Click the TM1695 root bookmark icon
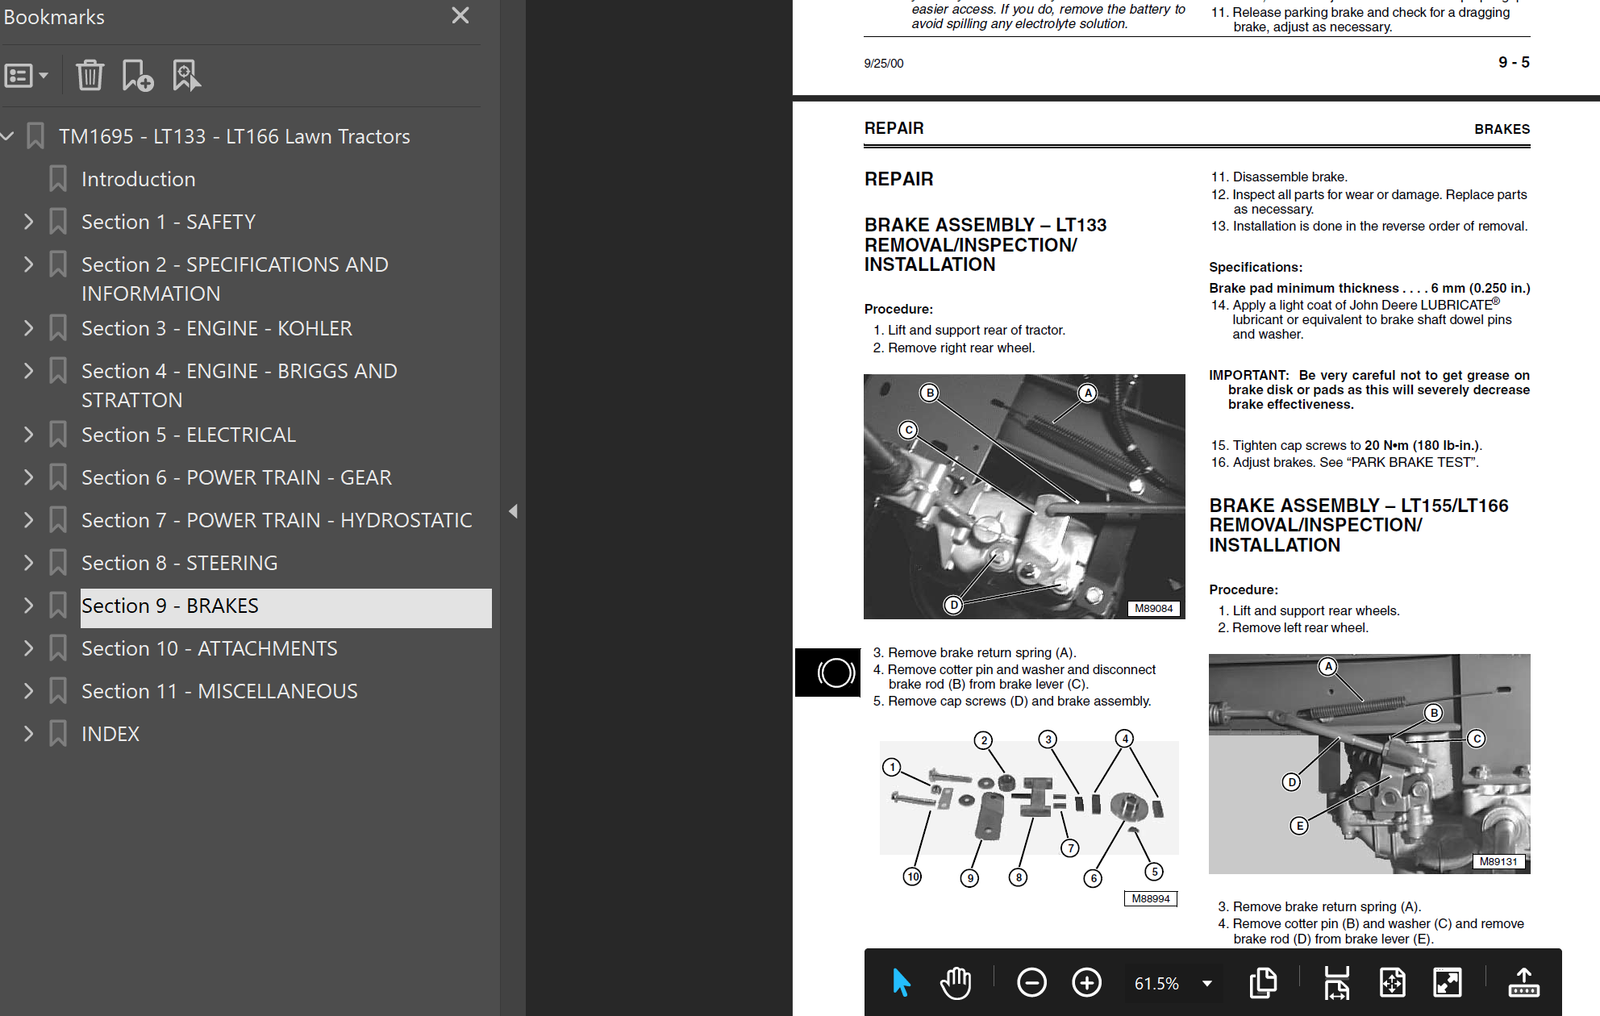 click(35, 136)
